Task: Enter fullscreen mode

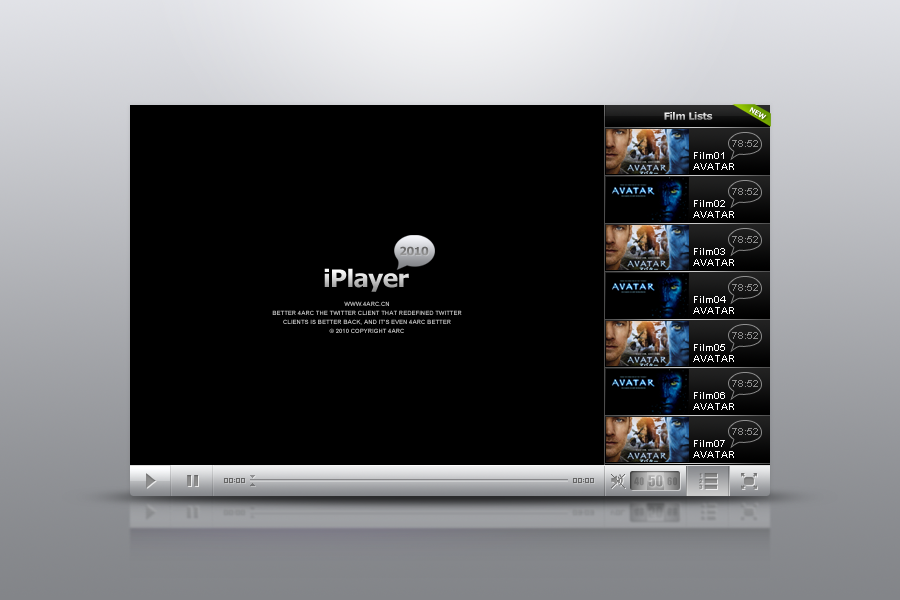Action: coord(749,481)
